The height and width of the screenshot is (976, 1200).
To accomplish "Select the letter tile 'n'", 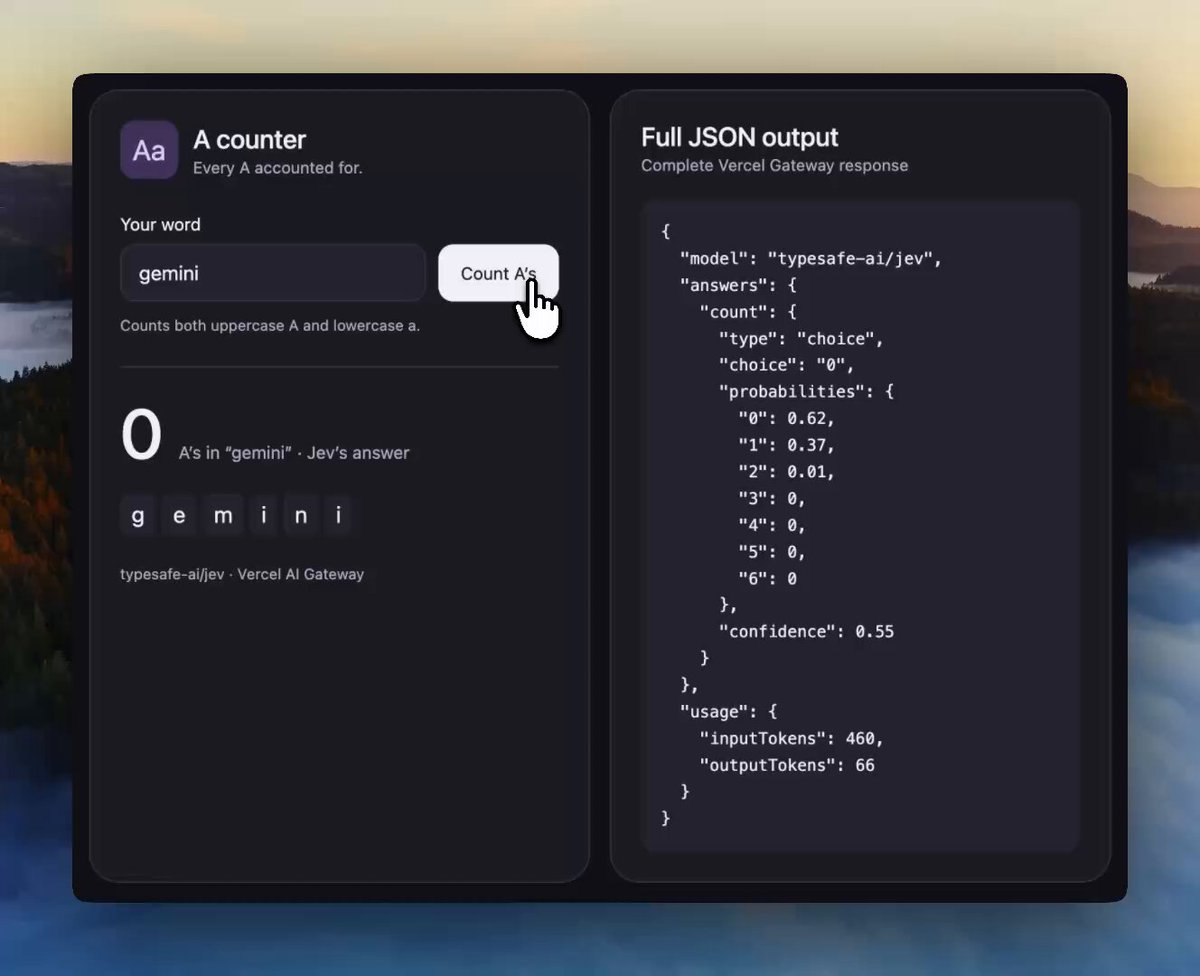I will (300, 516).
